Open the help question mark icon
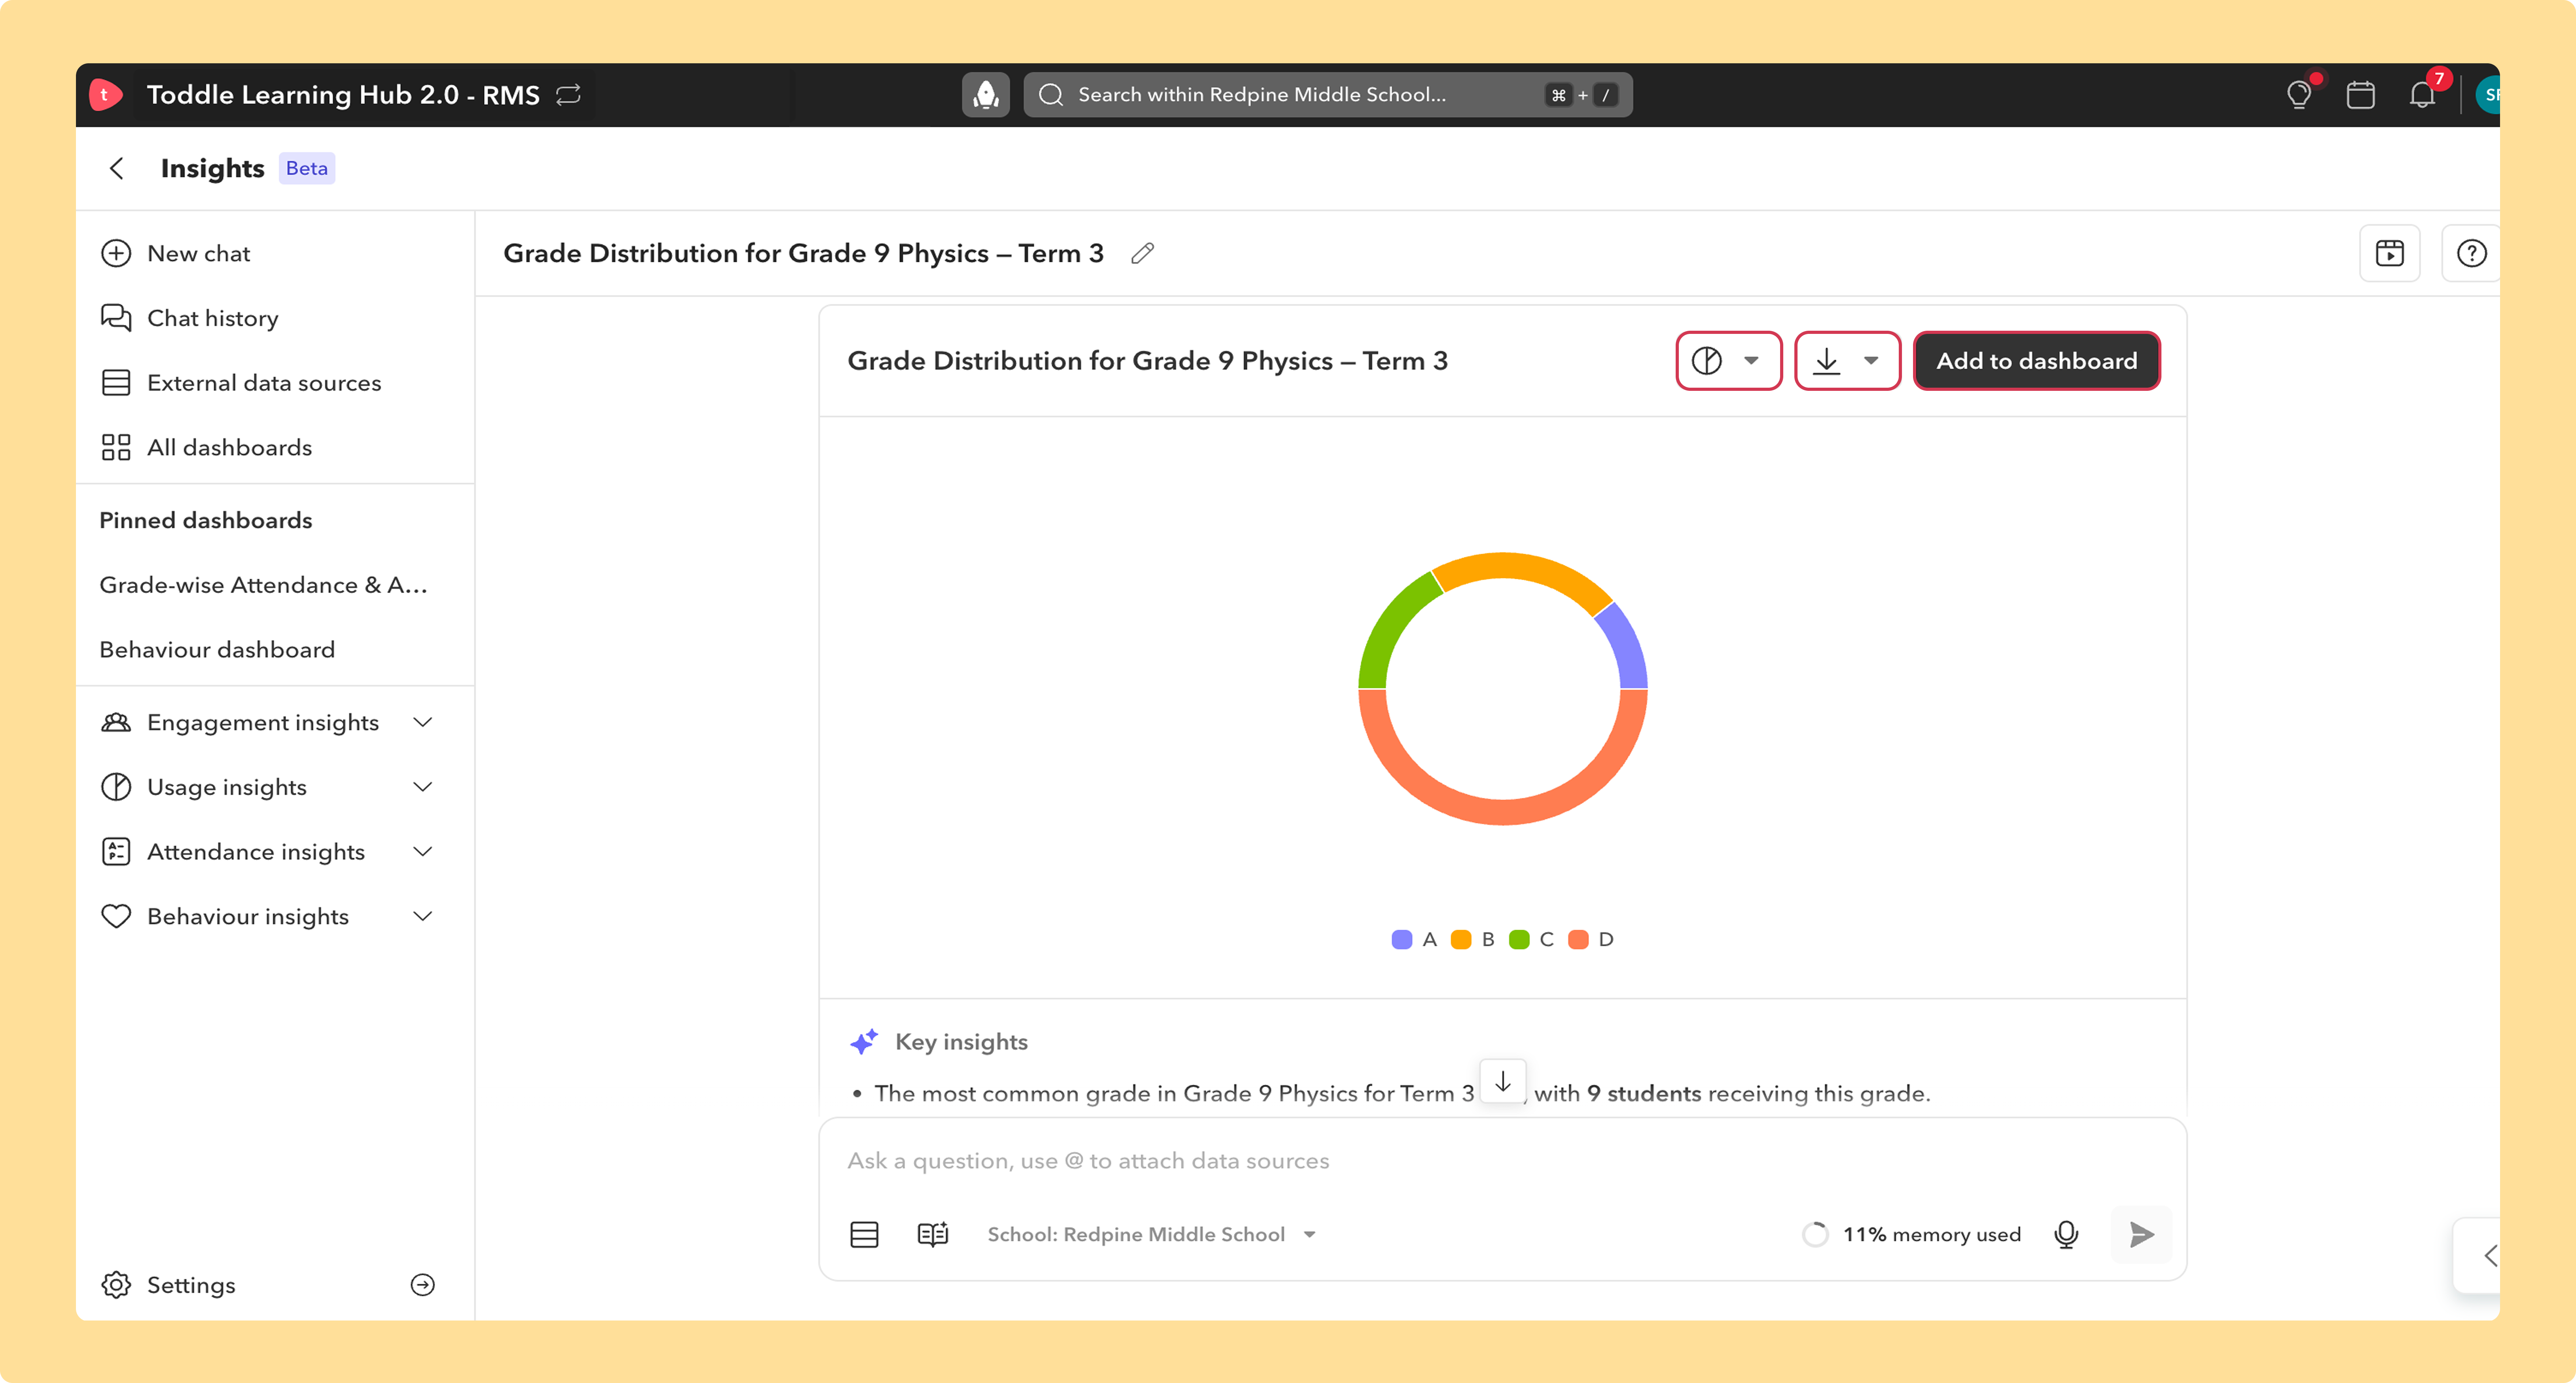Image resolution: width=2576 pixels, height=1383 pixels. (2471, 254)
